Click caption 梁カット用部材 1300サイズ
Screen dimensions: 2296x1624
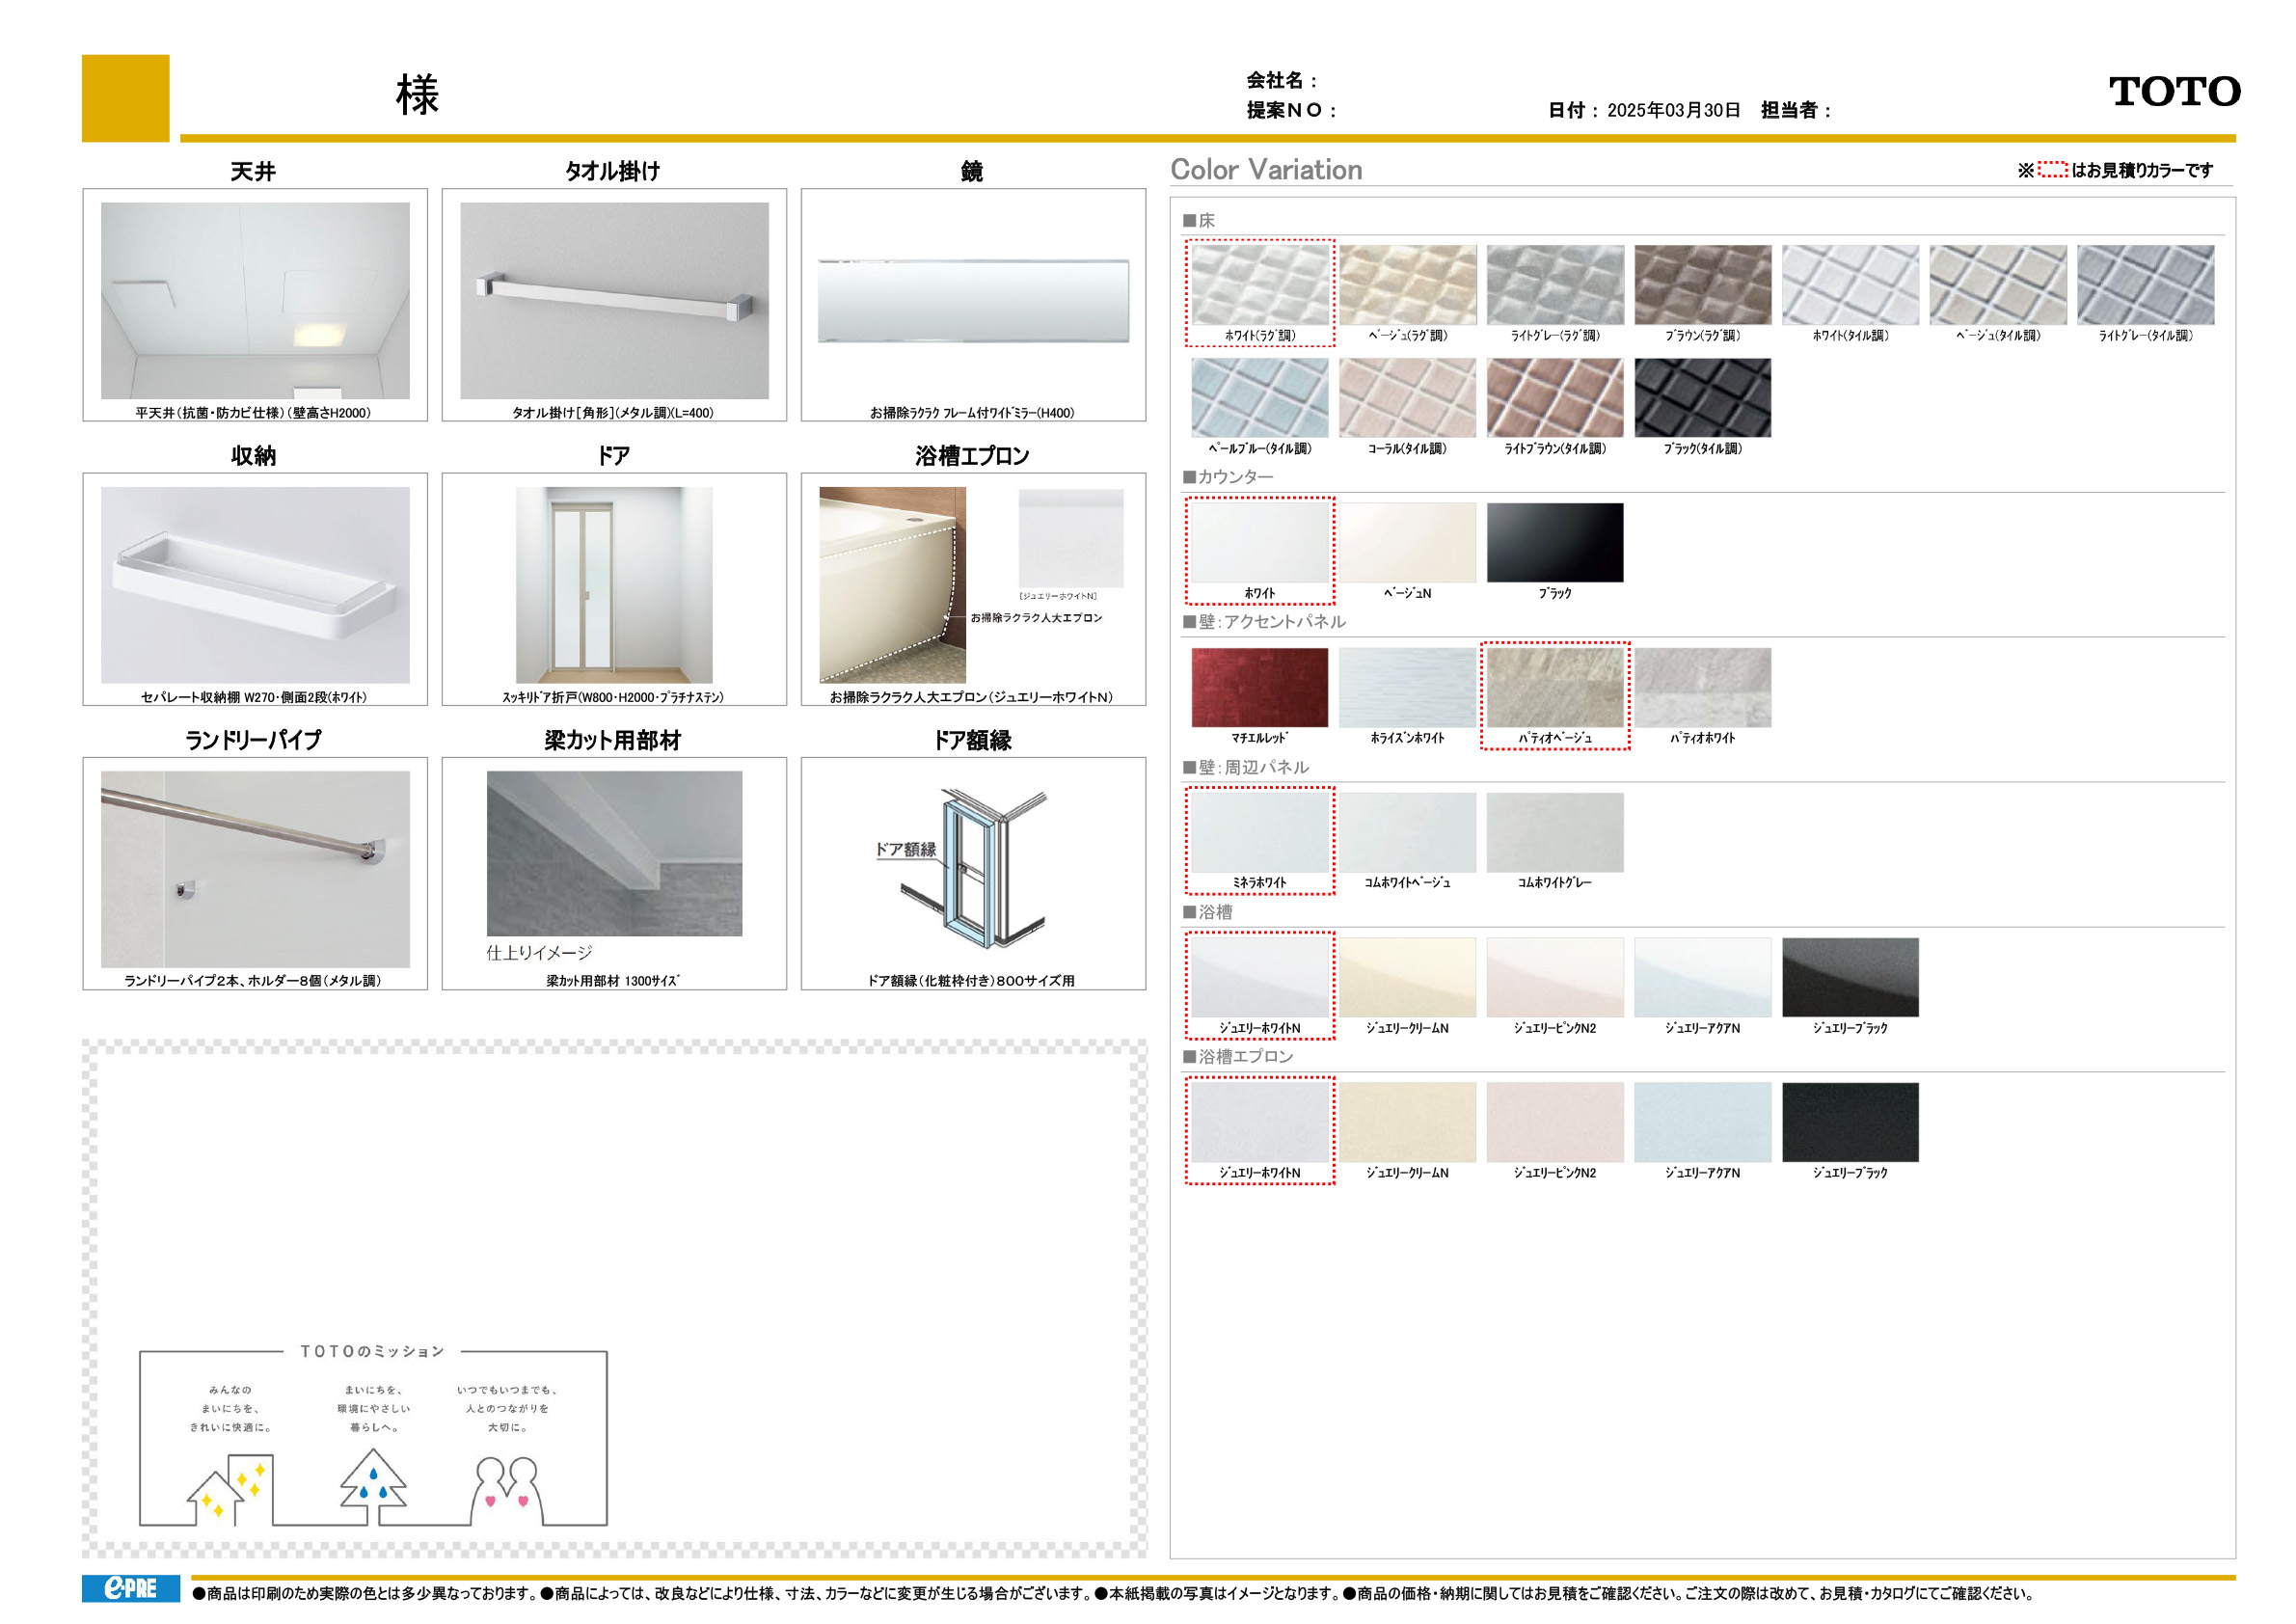click(613, 981)
